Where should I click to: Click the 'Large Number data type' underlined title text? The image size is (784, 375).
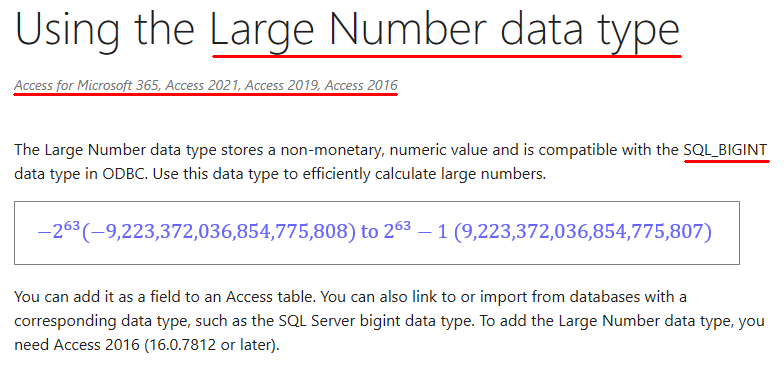click(445, 31)
